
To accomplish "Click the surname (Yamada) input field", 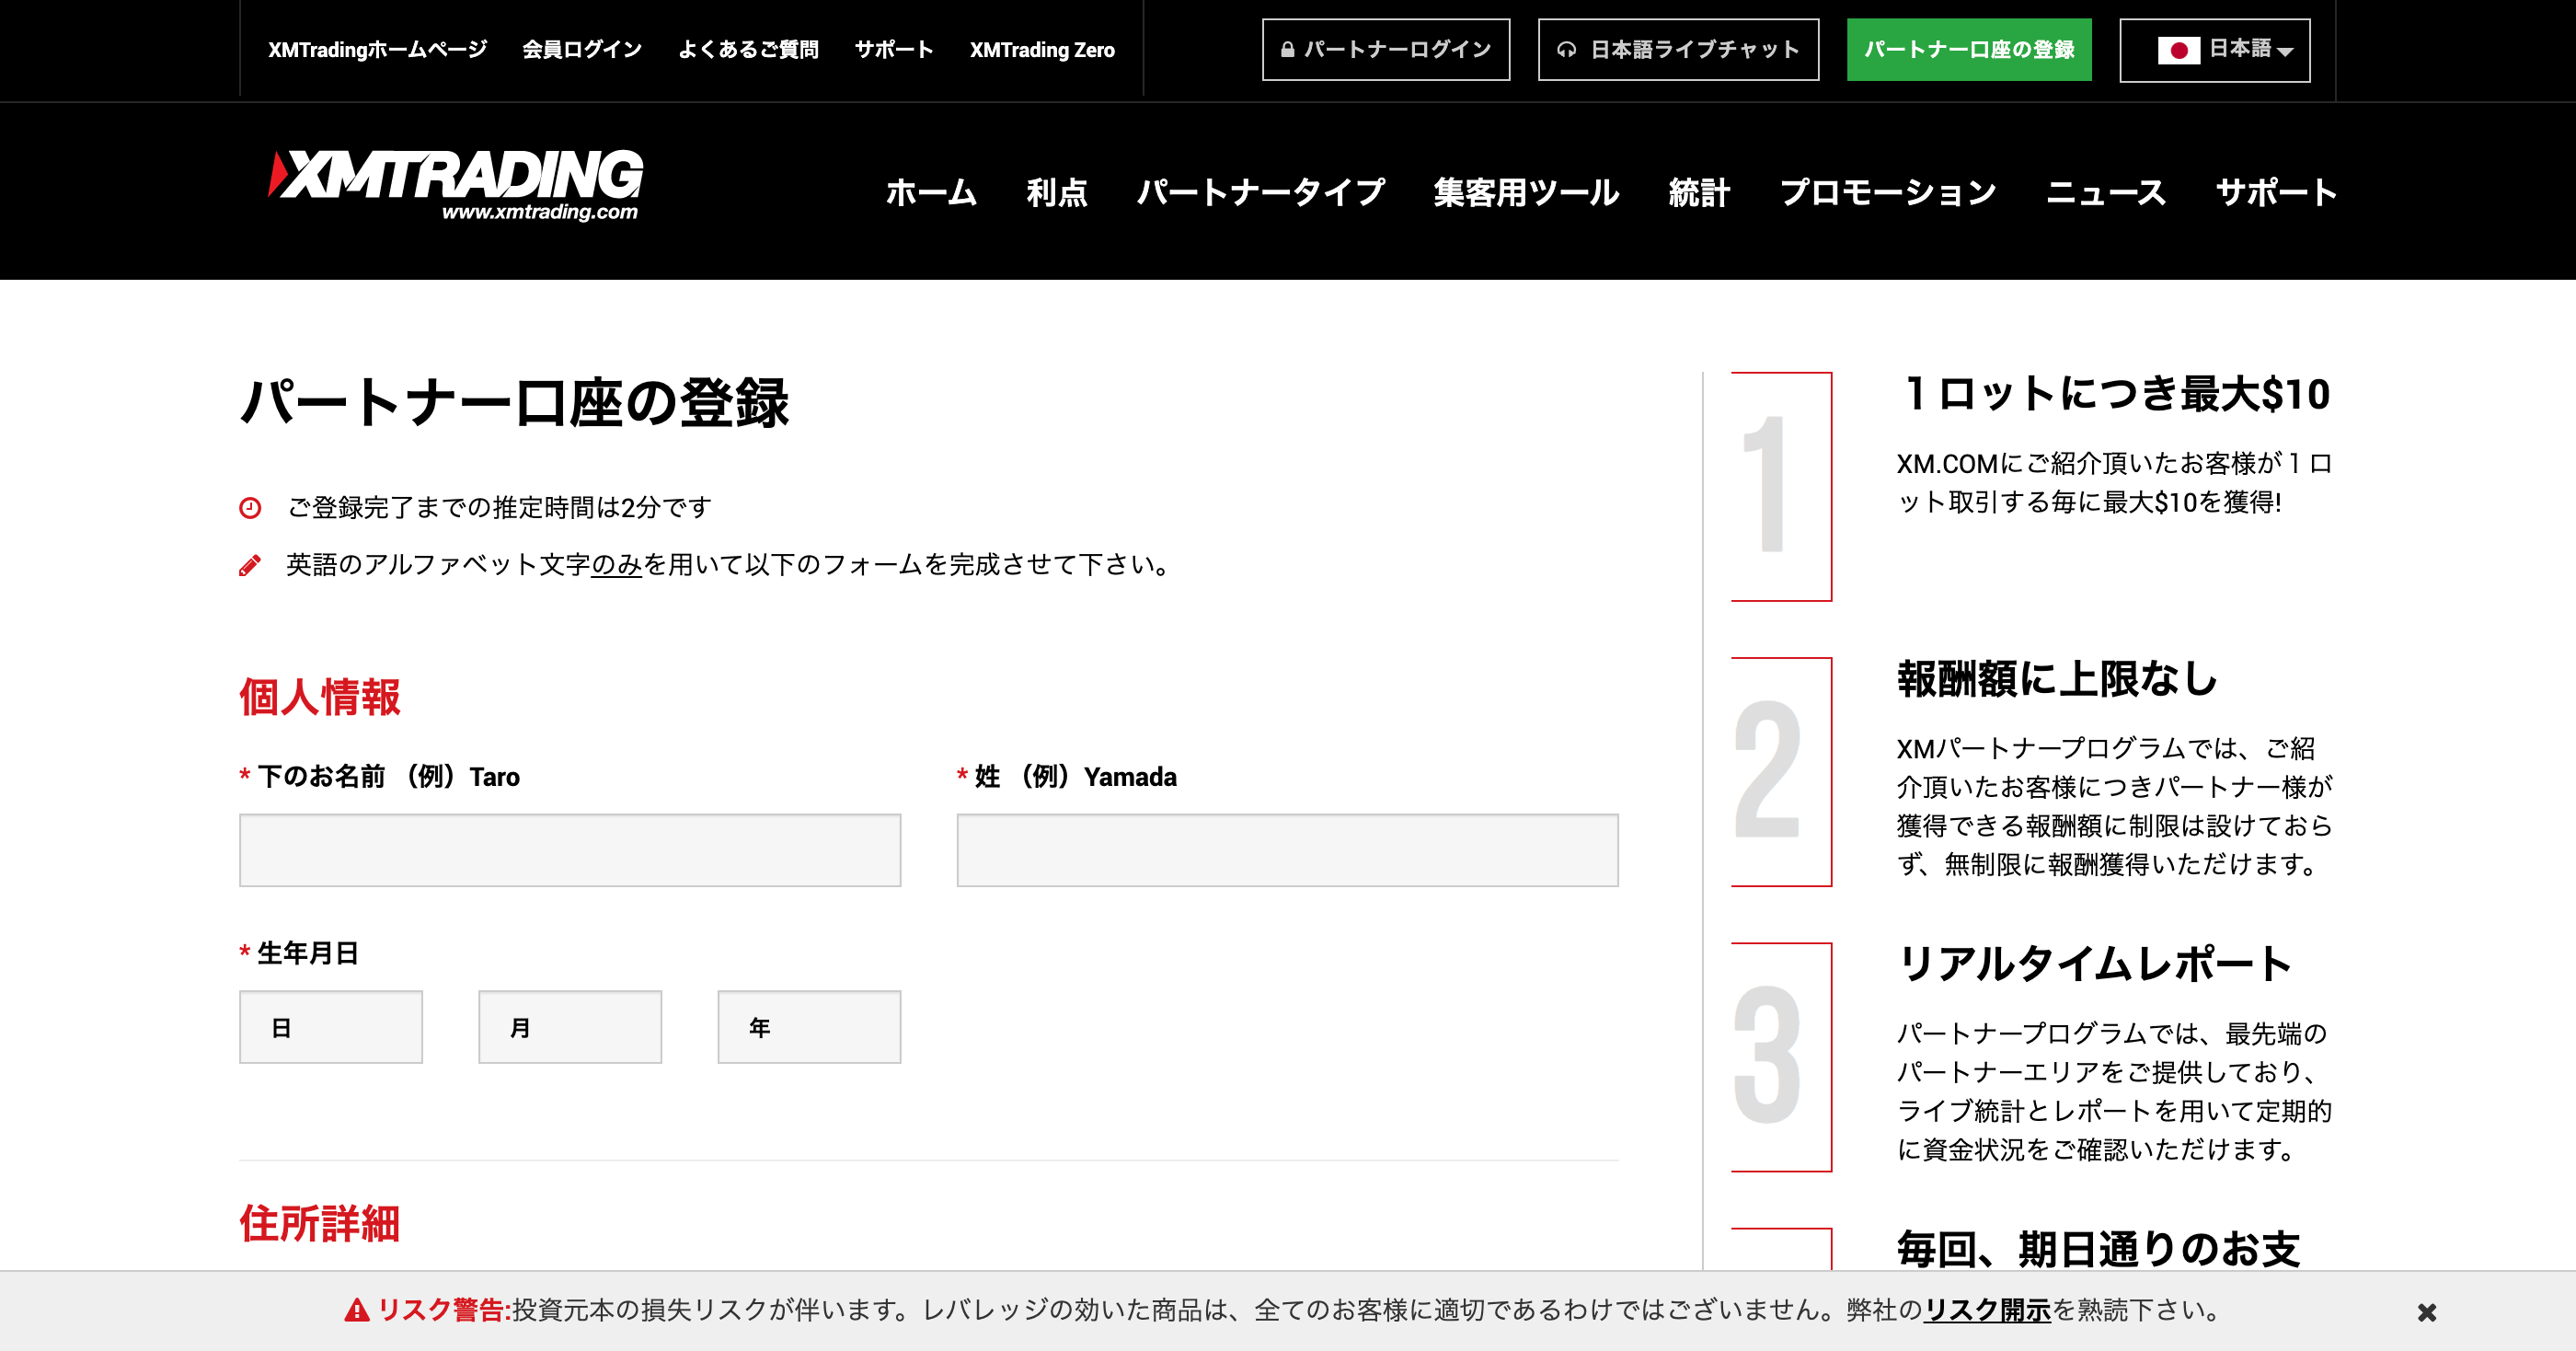I will point(1287,850).
